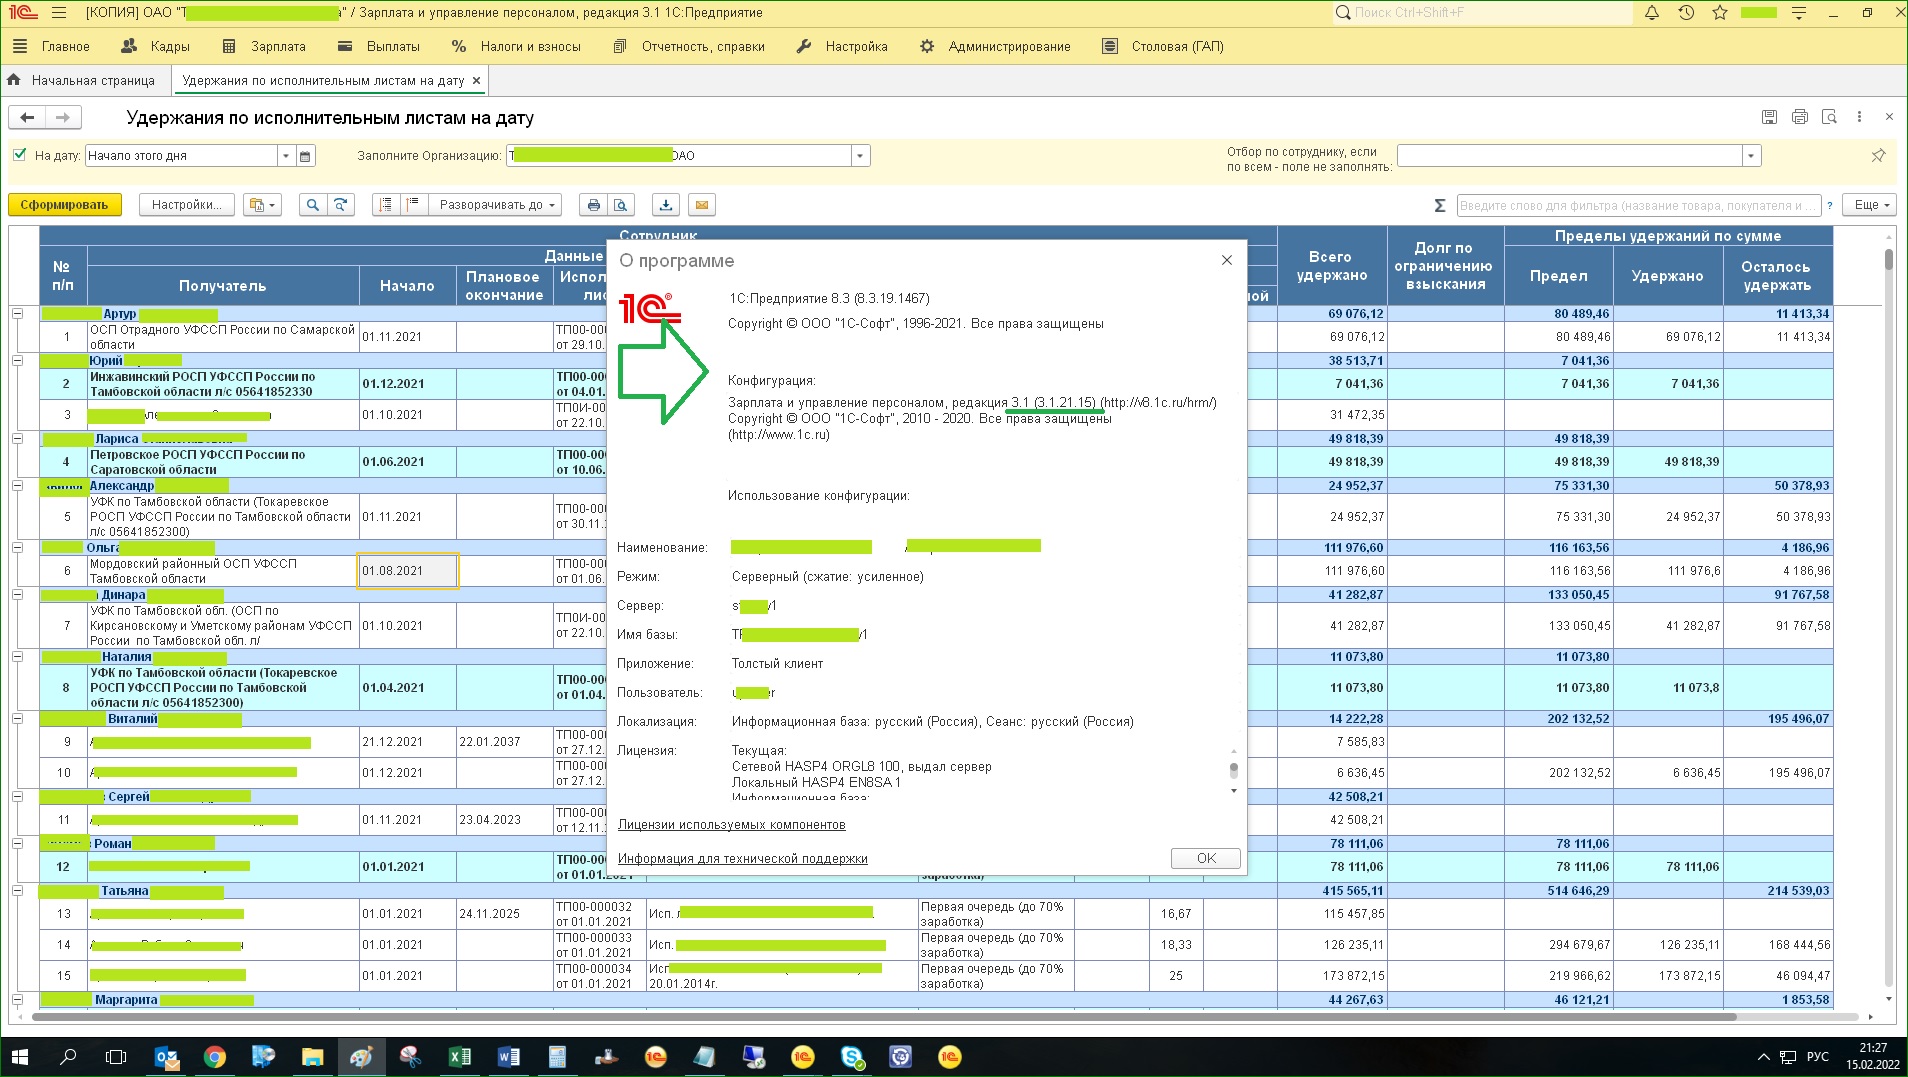Click the employee filter input field
Viewport: 1908px width, 1077px height.
click(1570, 156)
